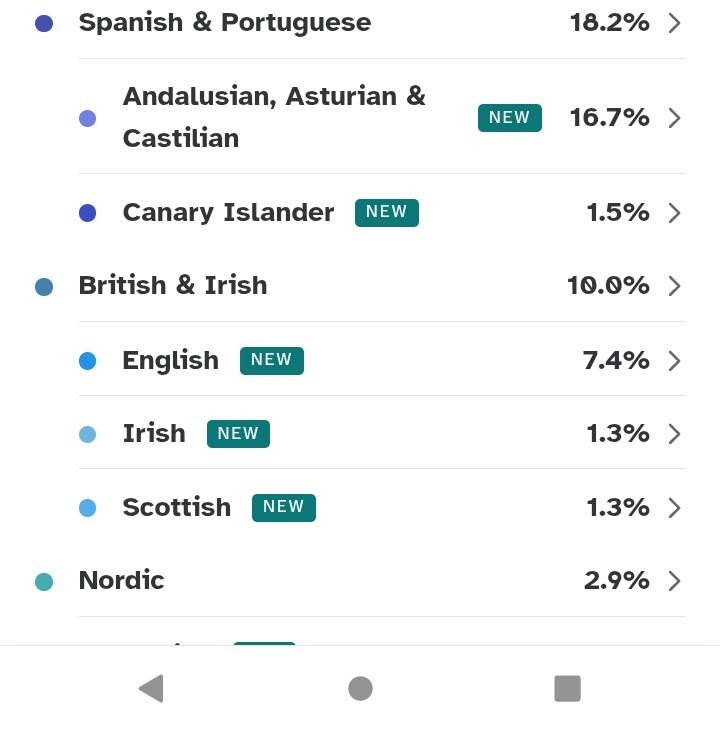Tap the Android back navigation button
Screen dimensions: 720x729
pyautogui.click(x=151, y=688)
